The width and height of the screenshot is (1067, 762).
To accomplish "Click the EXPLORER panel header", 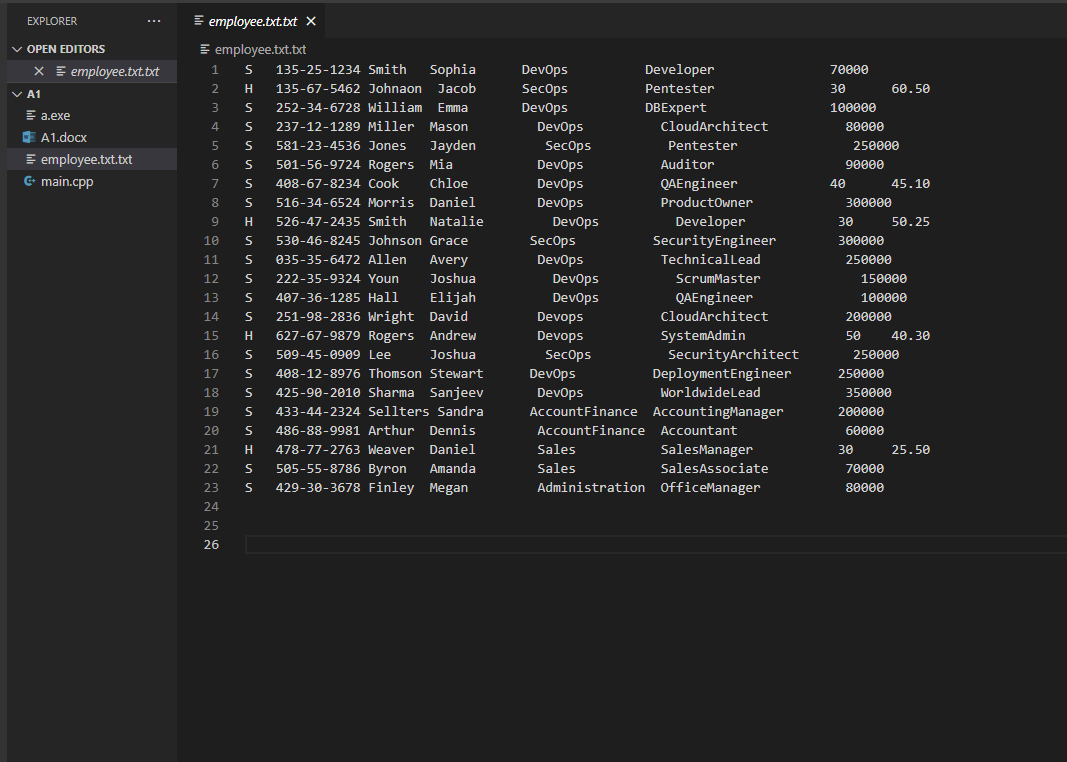I will click(x=52, y=20).
